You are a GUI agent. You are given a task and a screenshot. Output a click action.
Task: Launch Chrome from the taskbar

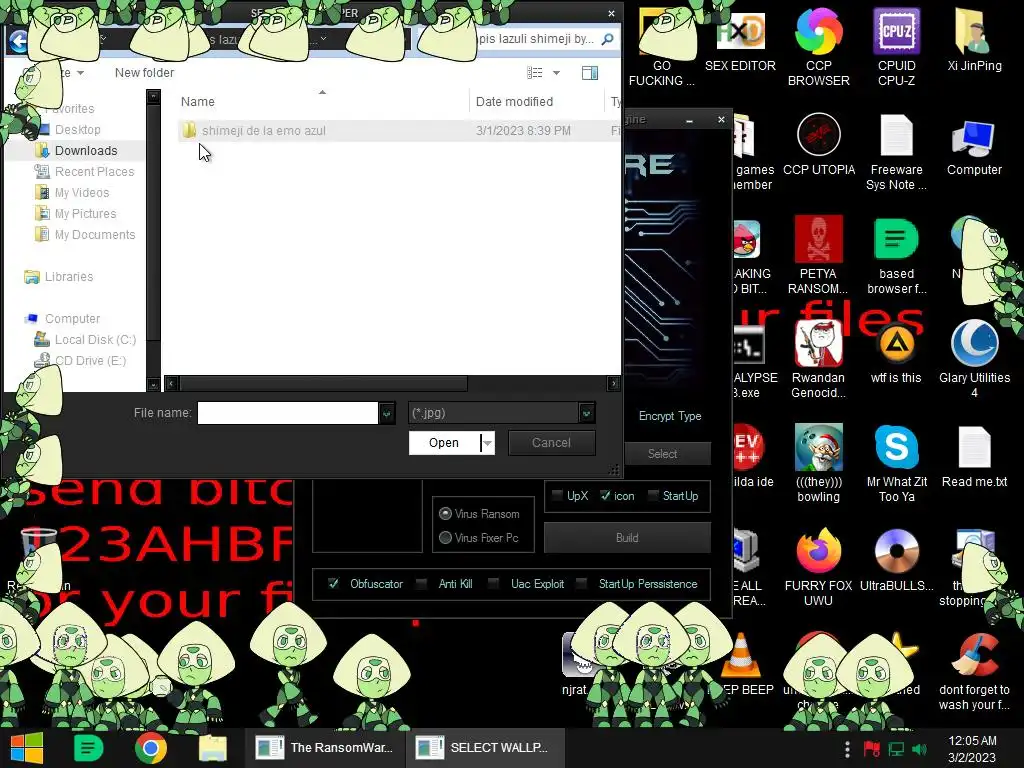click(151, 748)
